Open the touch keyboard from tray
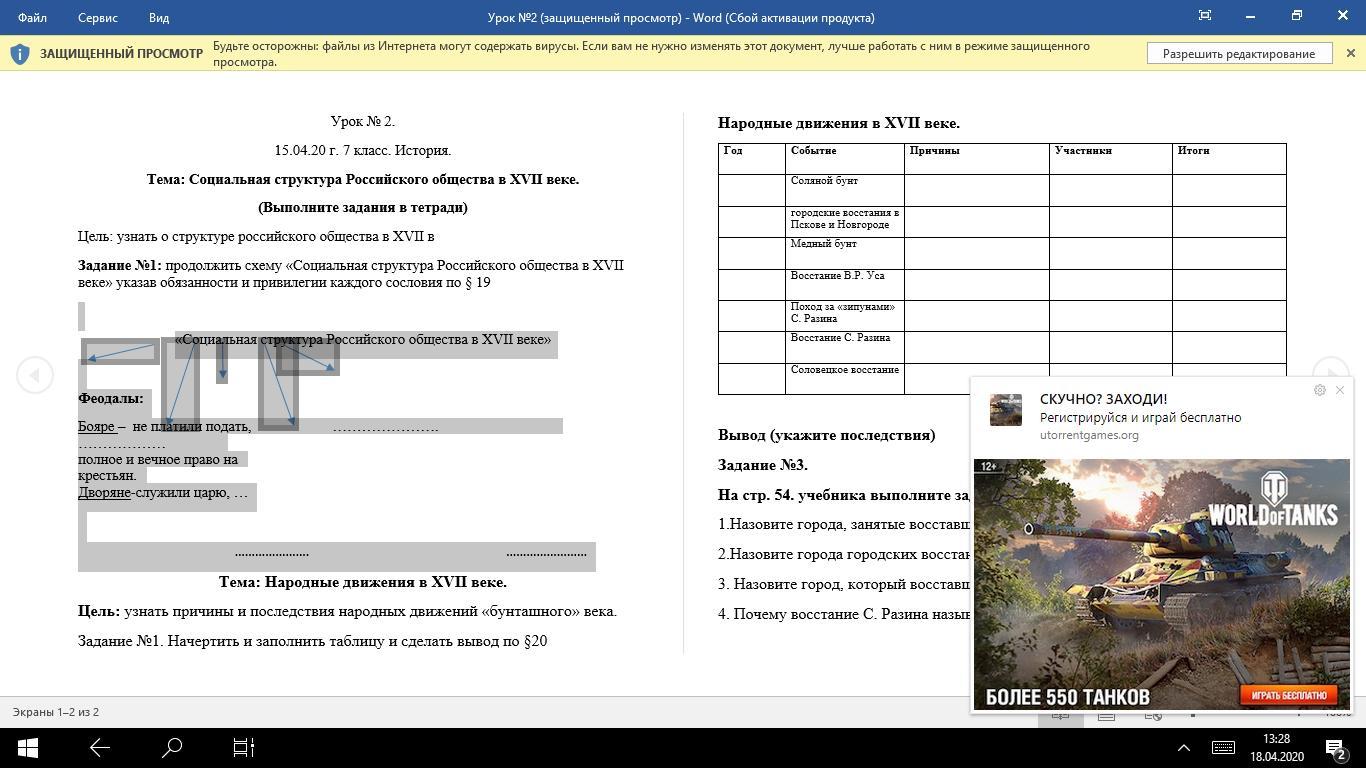Image resolution: width=1366 pixels, height=768 pixels. tap(1223, 747)
